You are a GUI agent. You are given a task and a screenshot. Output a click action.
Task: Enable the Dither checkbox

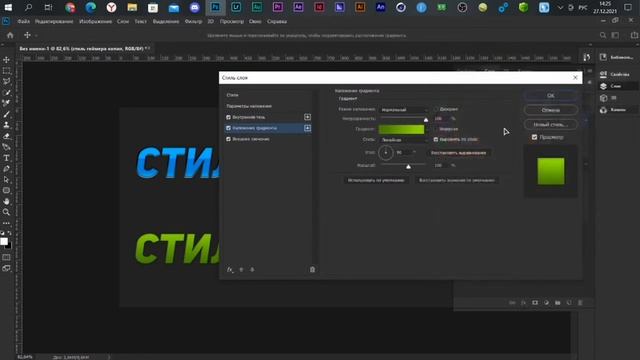click(x=436, y=109)
